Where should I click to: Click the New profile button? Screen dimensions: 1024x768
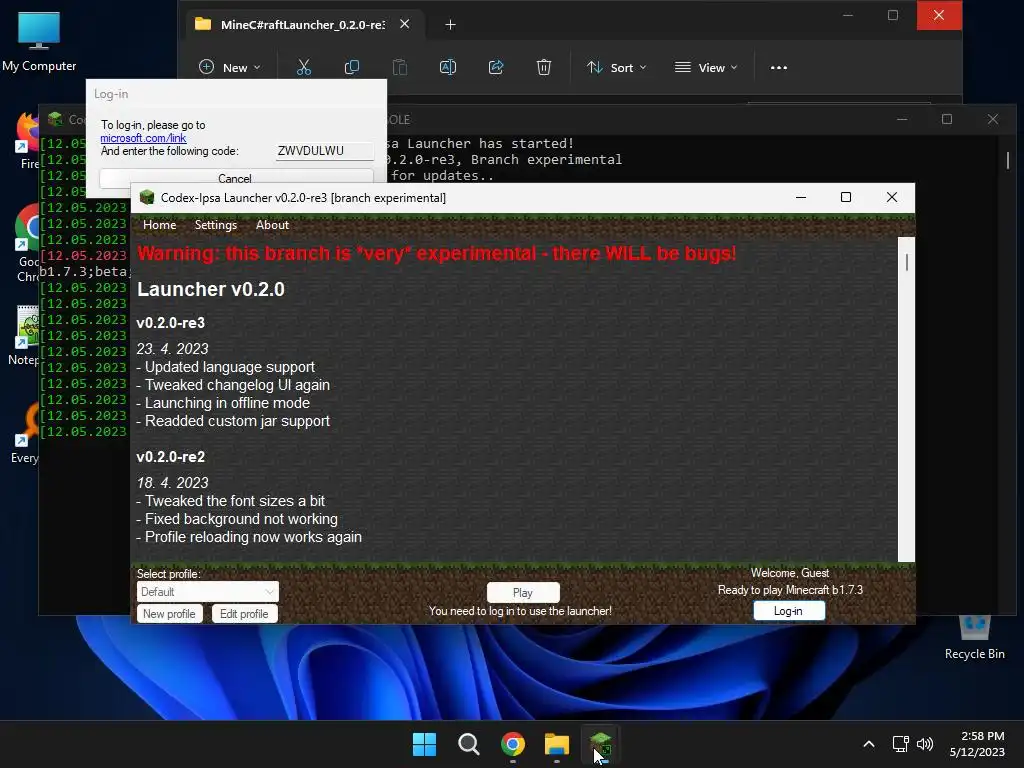(169, 614)
